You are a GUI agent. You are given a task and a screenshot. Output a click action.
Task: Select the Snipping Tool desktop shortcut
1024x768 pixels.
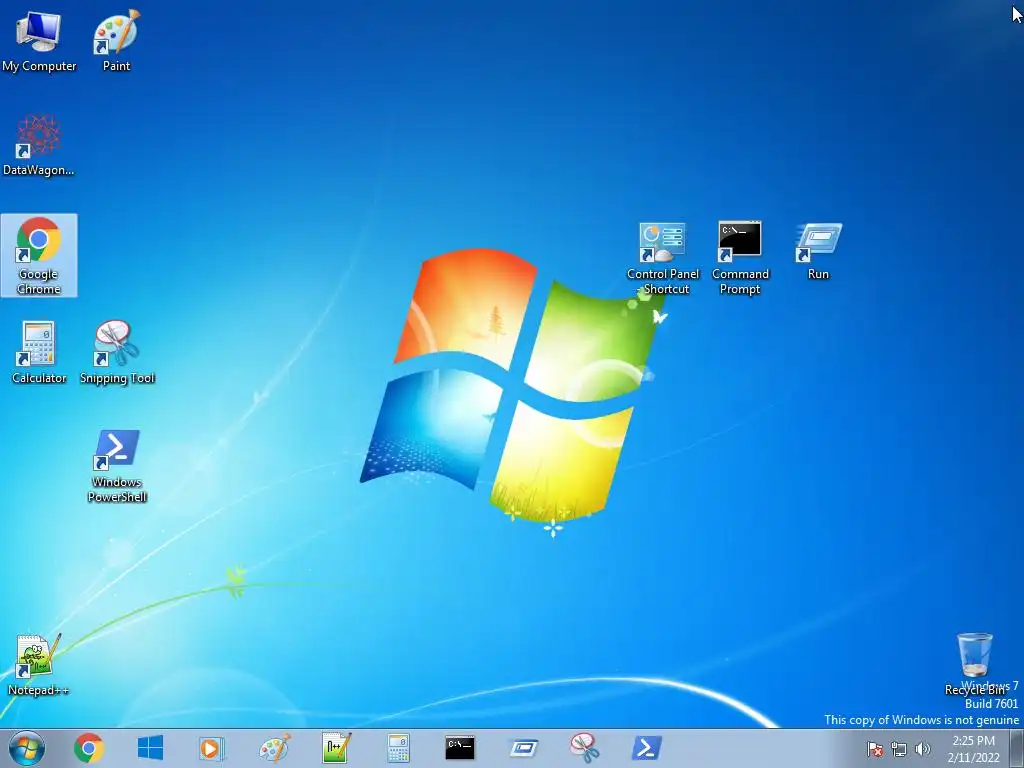[x=117, y=353]
